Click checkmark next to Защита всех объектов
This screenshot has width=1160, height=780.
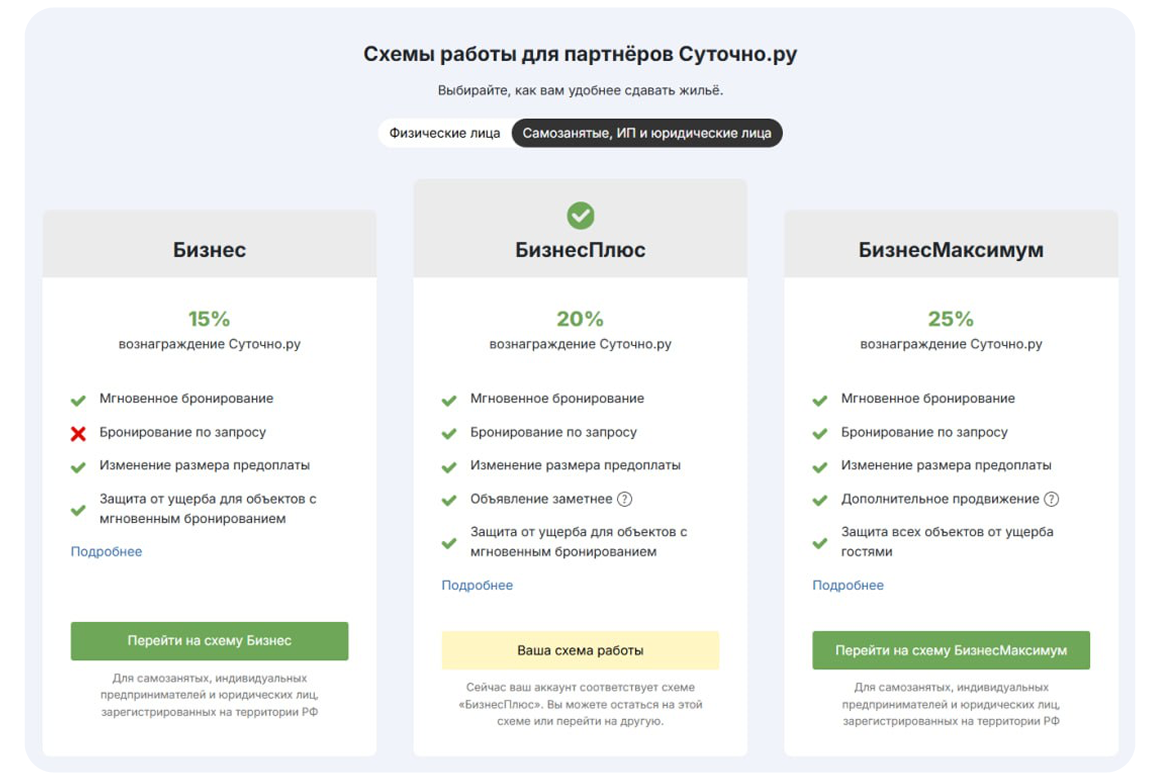pyautogui.click(x=820, y=543)
